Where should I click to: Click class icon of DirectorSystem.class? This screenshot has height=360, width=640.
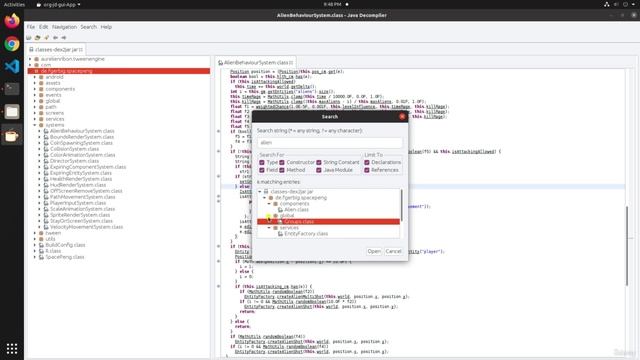point(46,161)
